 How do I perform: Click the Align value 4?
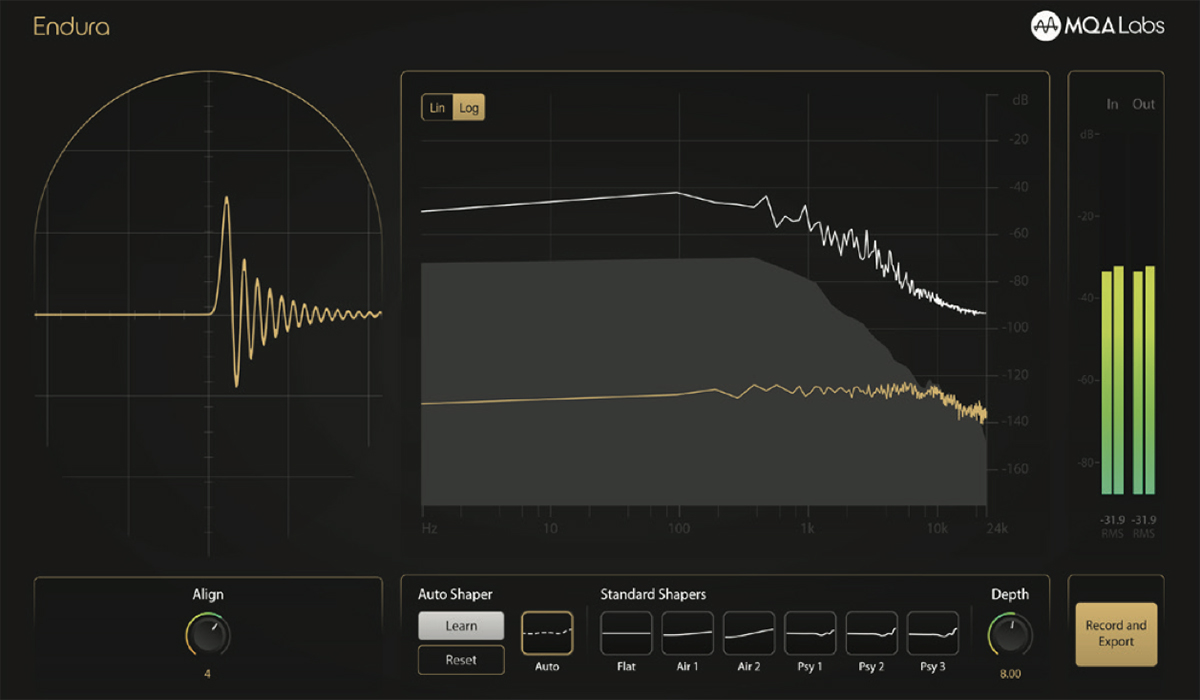click(208, 674)
